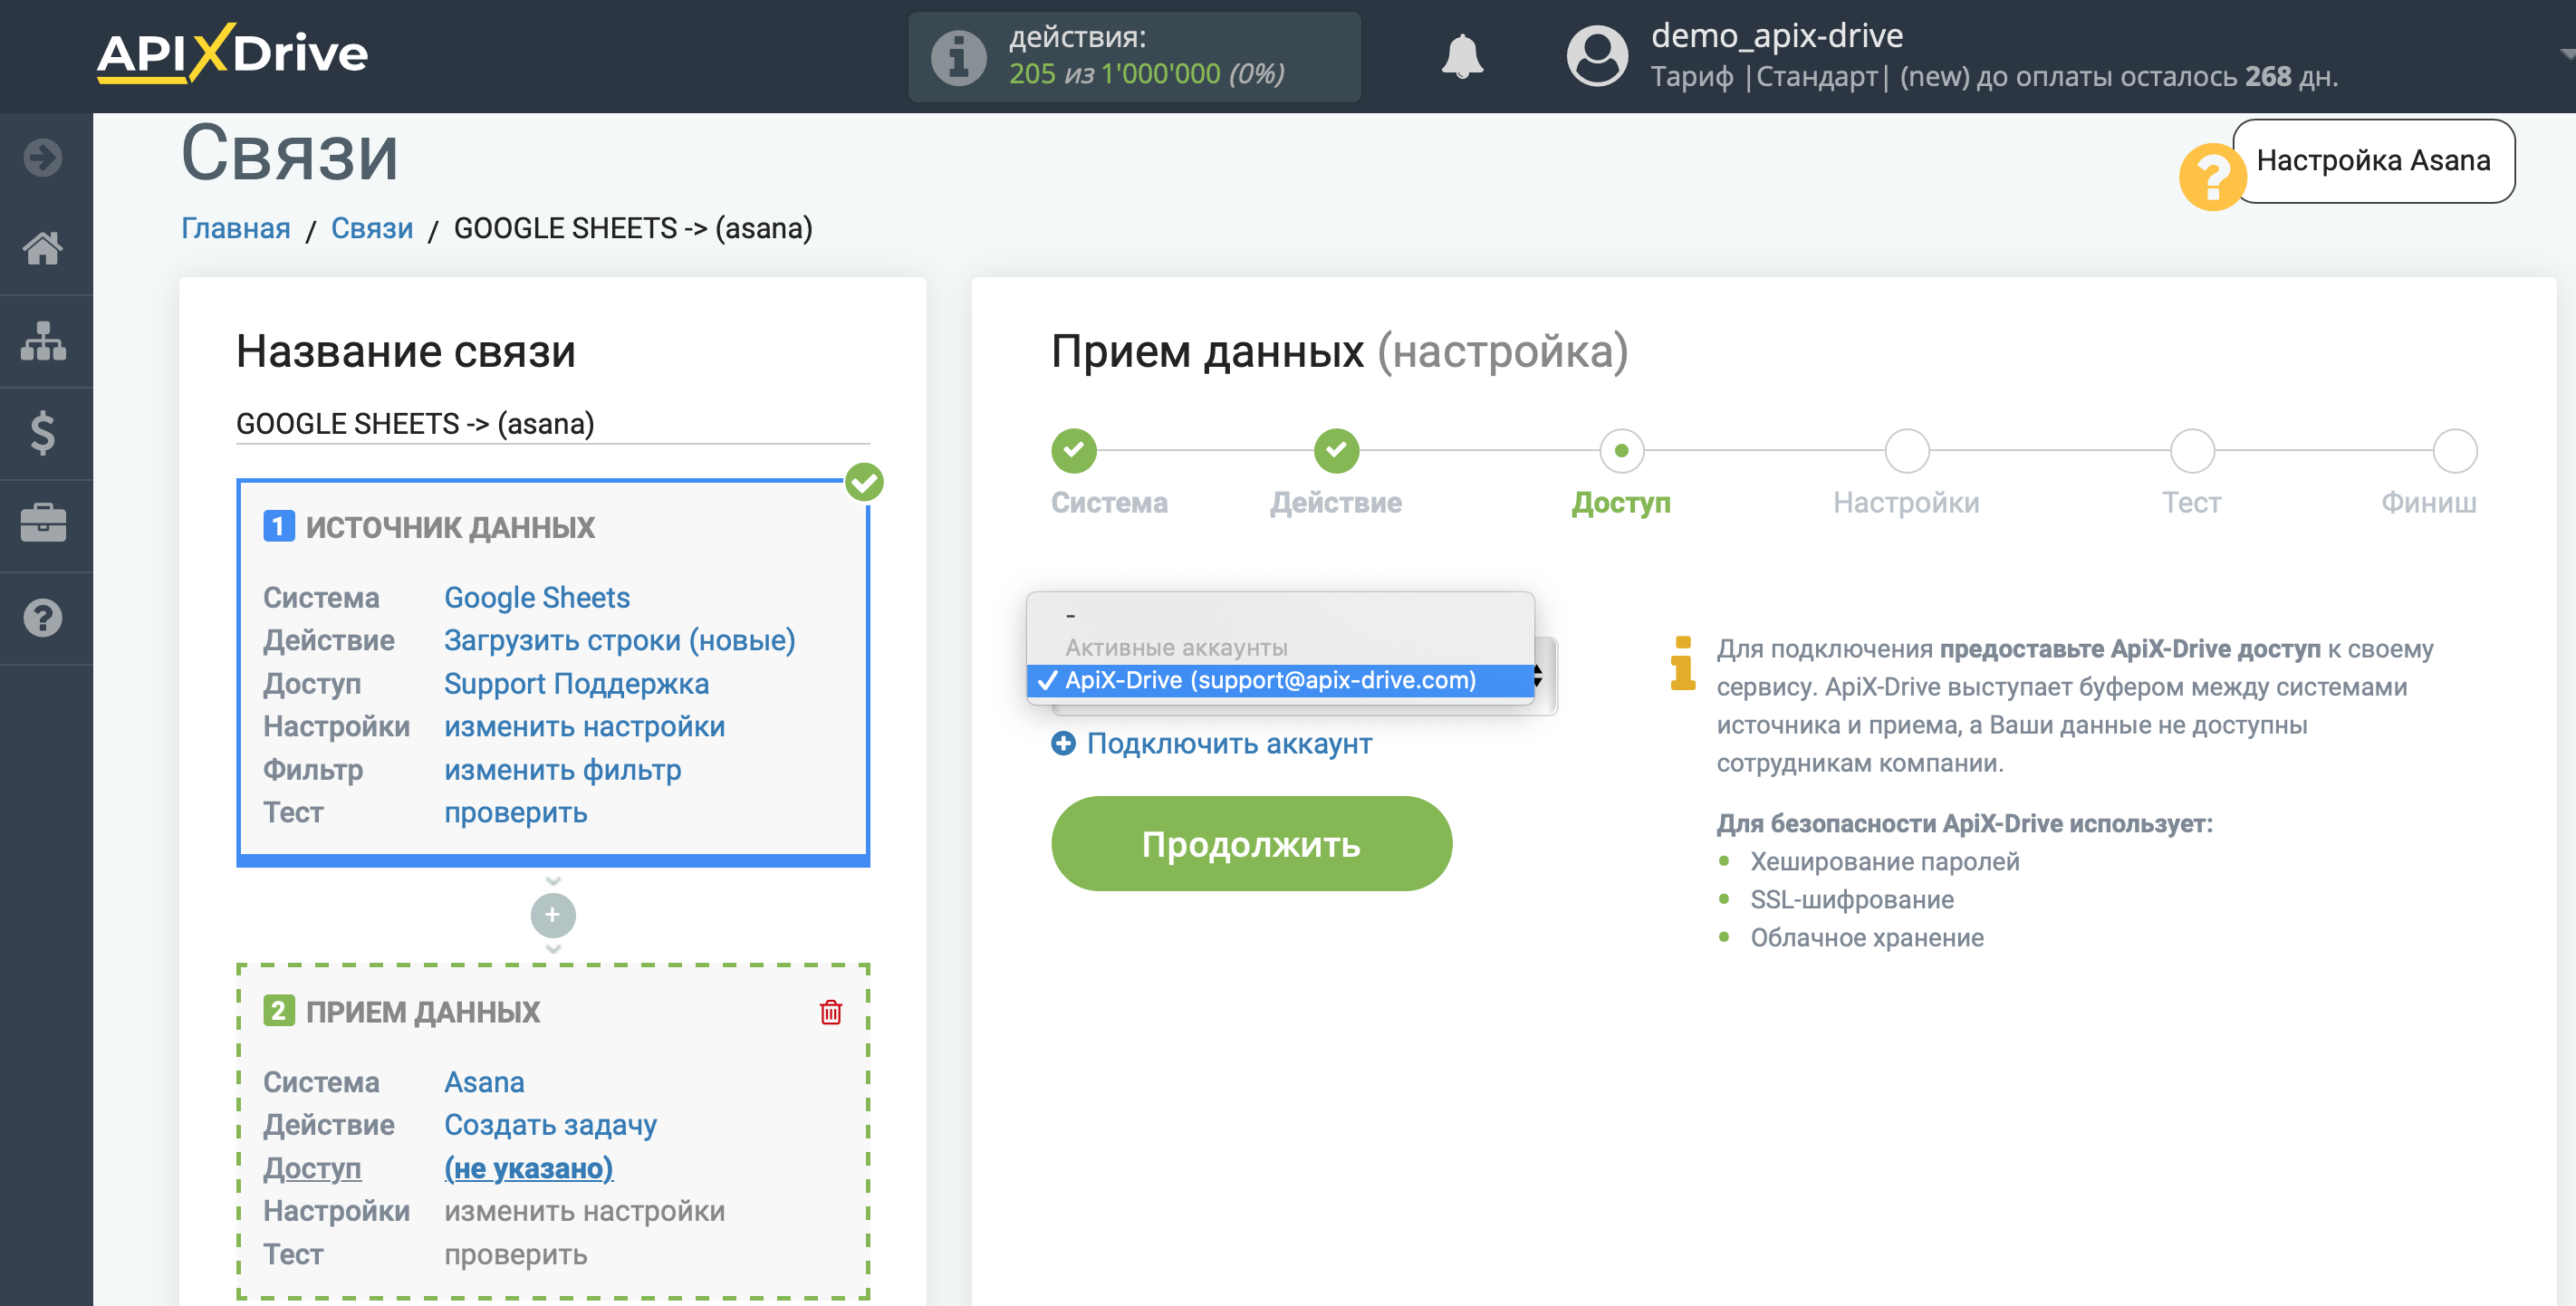Go to Связи breadcrumb

[x=372, y=228]
